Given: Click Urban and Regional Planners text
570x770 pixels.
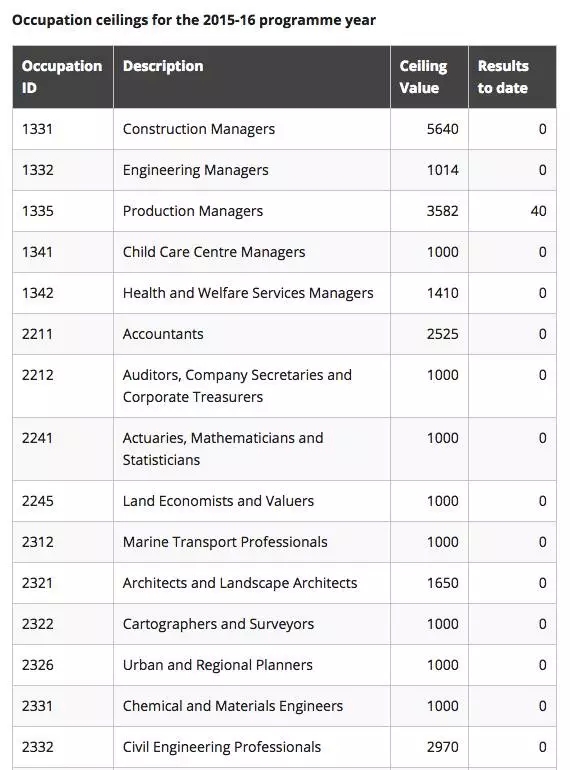Looking at the screenshot, I should tap(217, 665).
